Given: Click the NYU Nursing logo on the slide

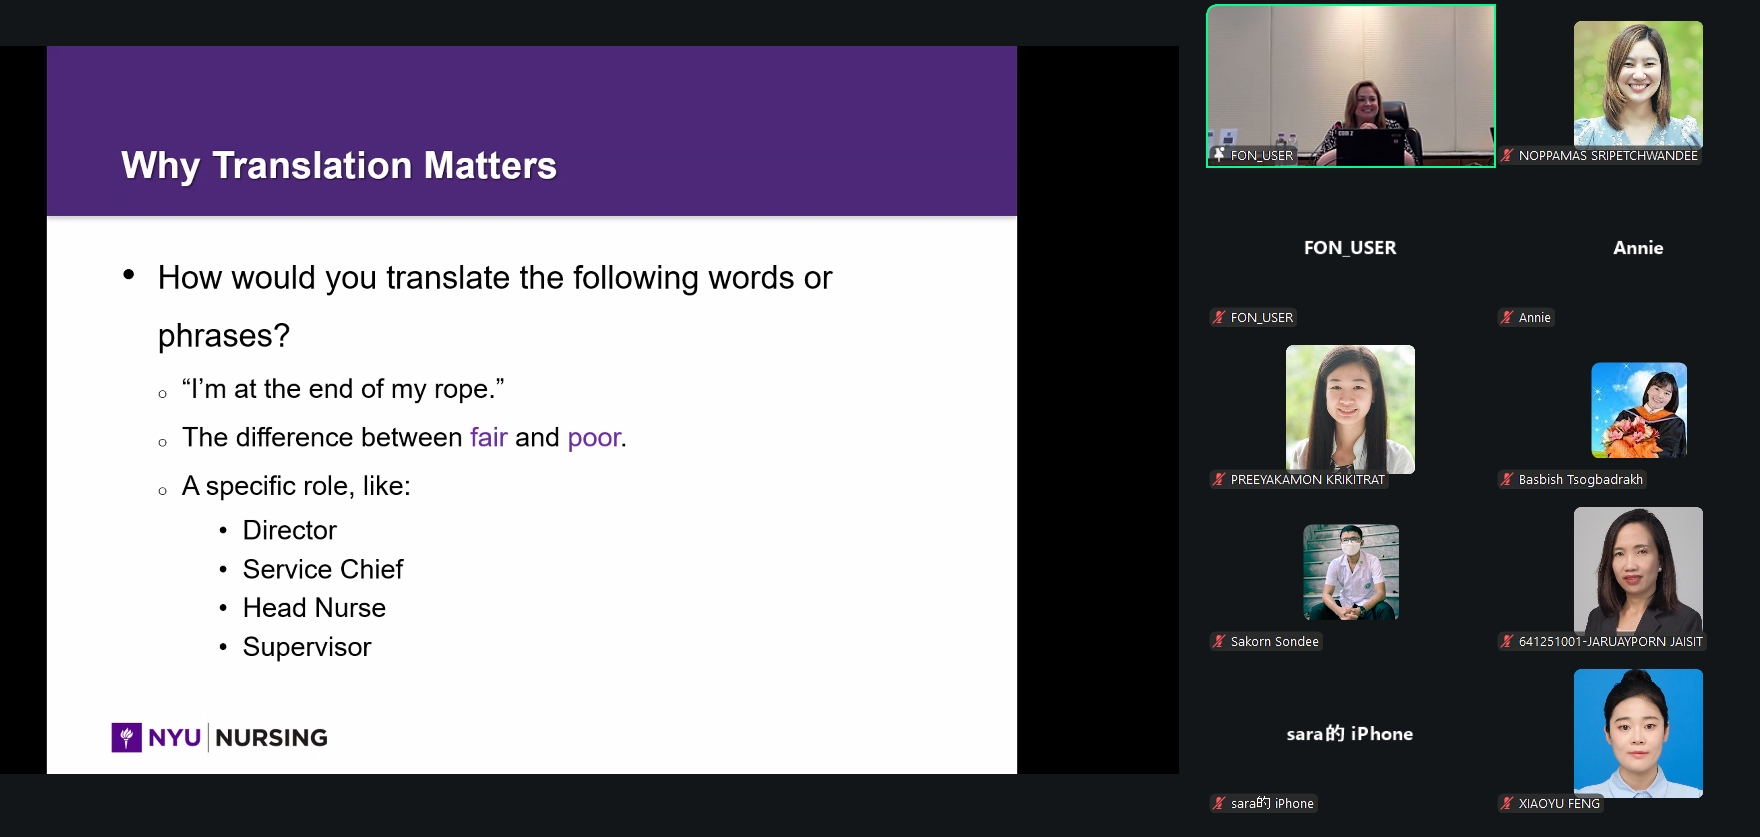Looking at the screenshot, I should pyautogui.click(x=220, y=737).
